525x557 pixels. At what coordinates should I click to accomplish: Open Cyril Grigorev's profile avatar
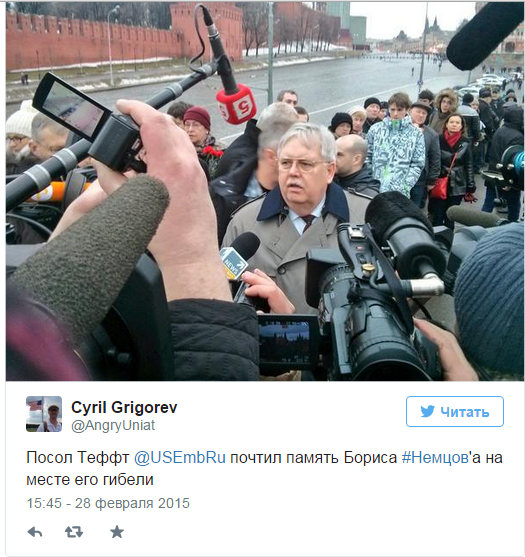(44, 414)
